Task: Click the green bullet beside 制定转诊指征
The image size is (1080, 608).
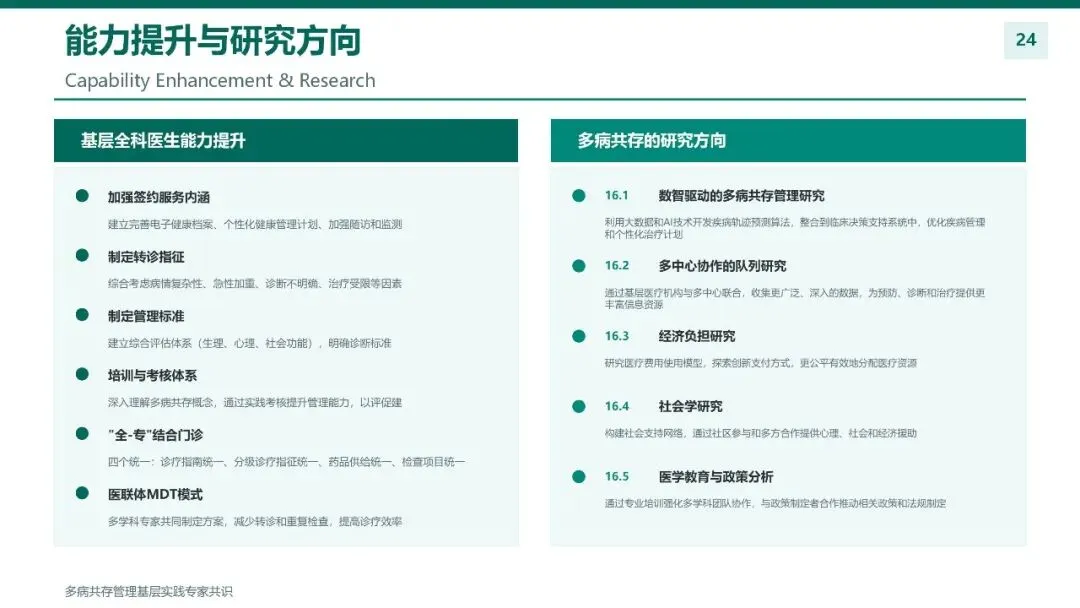Action: tap(82, 255)
